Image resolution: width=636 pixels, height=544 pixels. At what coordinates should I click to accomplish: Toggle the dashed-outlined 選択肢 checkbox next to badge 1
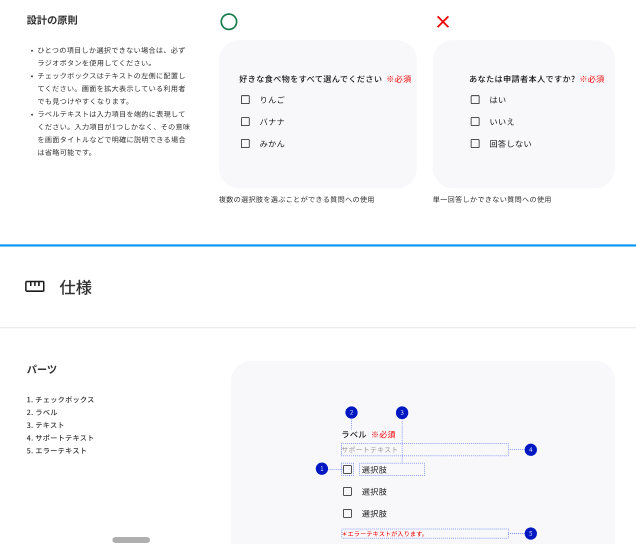[x=348, y=469]
